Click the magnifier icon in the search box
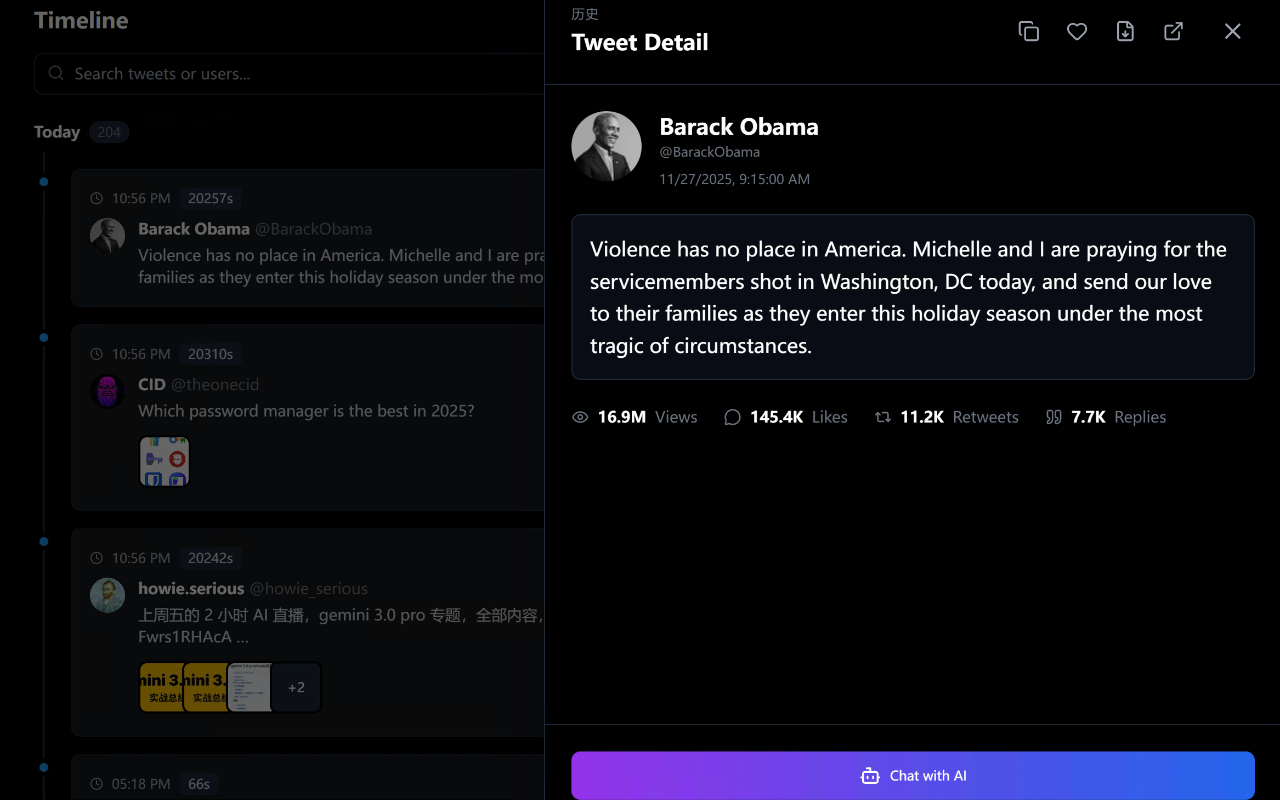 click(x=57, y=74)
